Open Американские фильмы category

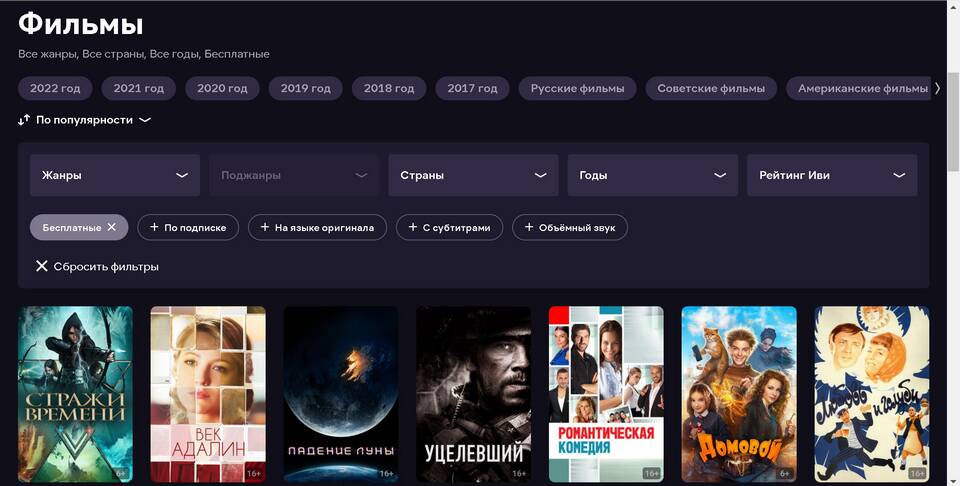(x=858, y=88)
